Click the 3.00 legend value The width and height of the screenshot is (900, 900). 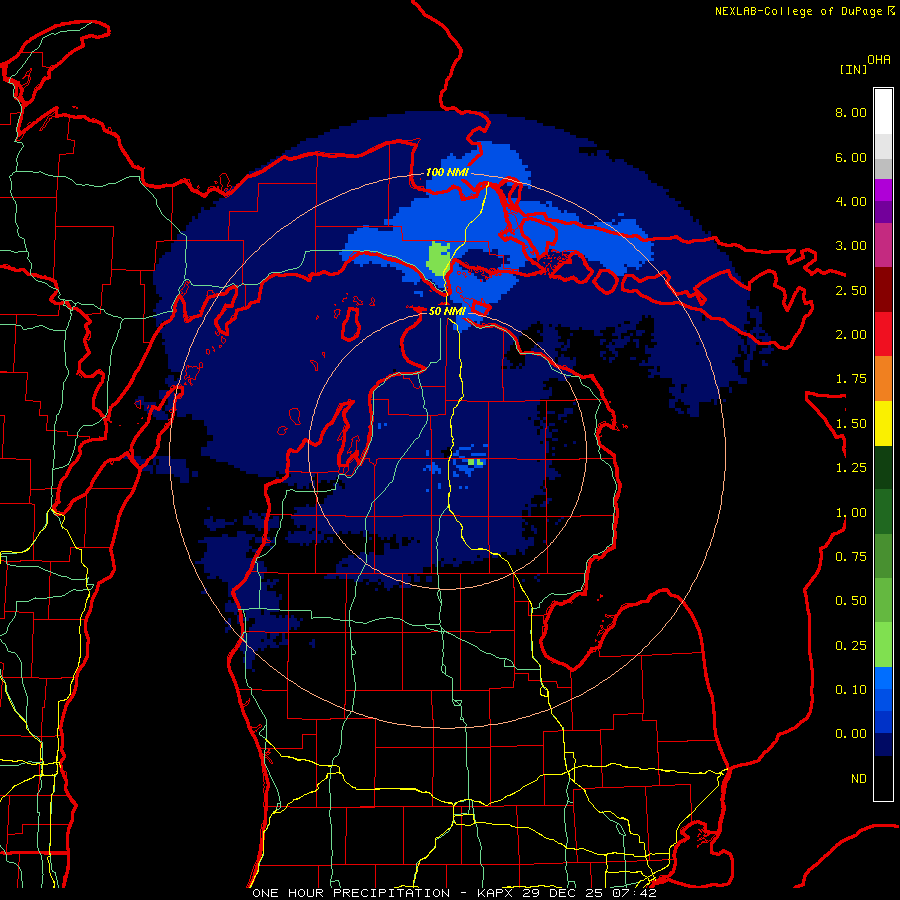(x=851, y=246)
